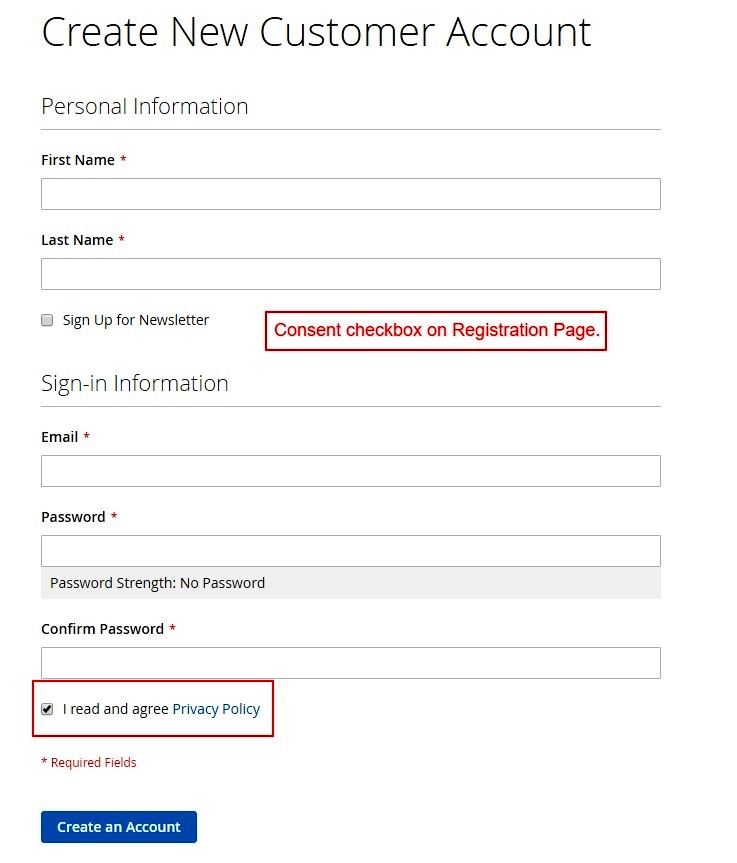The height and width of the screenshot is (863, 737).
Task: Enable the Sign Up for Newsletter checkbox
Action: pyautogui.click(x=46, y=319)
